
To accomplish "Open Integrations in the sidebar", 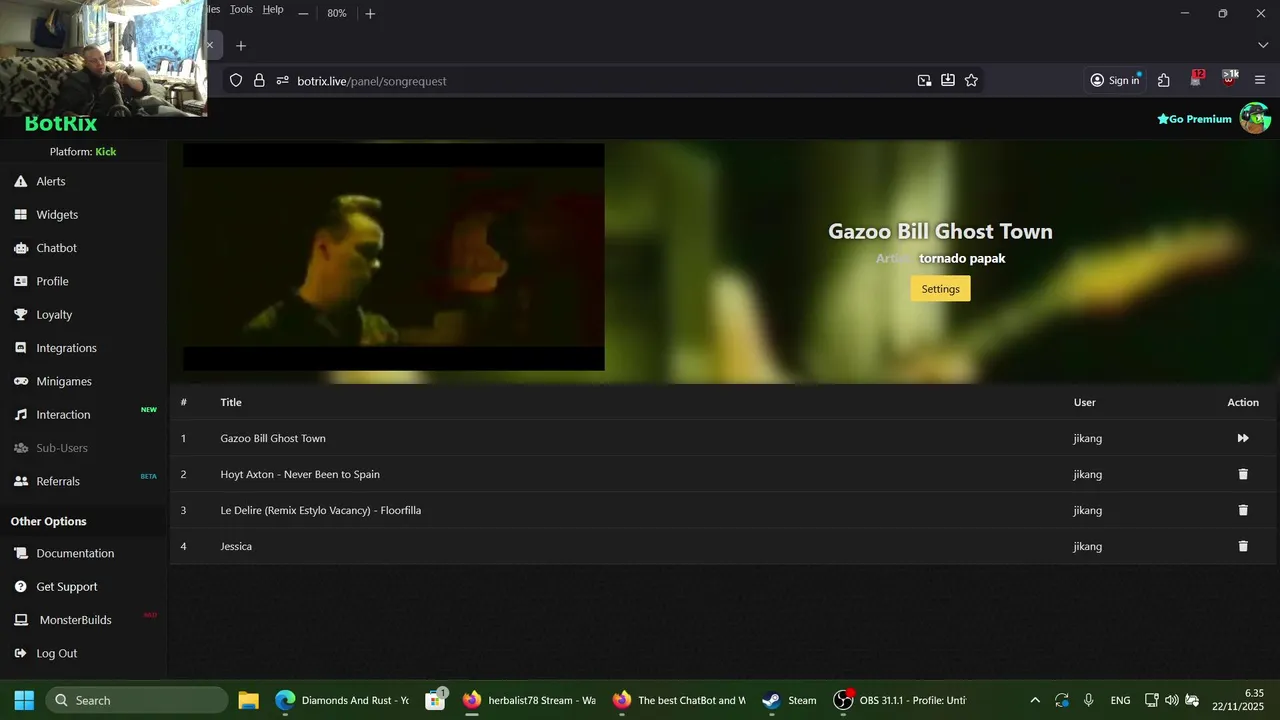I will pyautogui.click(x=66, y=348).
